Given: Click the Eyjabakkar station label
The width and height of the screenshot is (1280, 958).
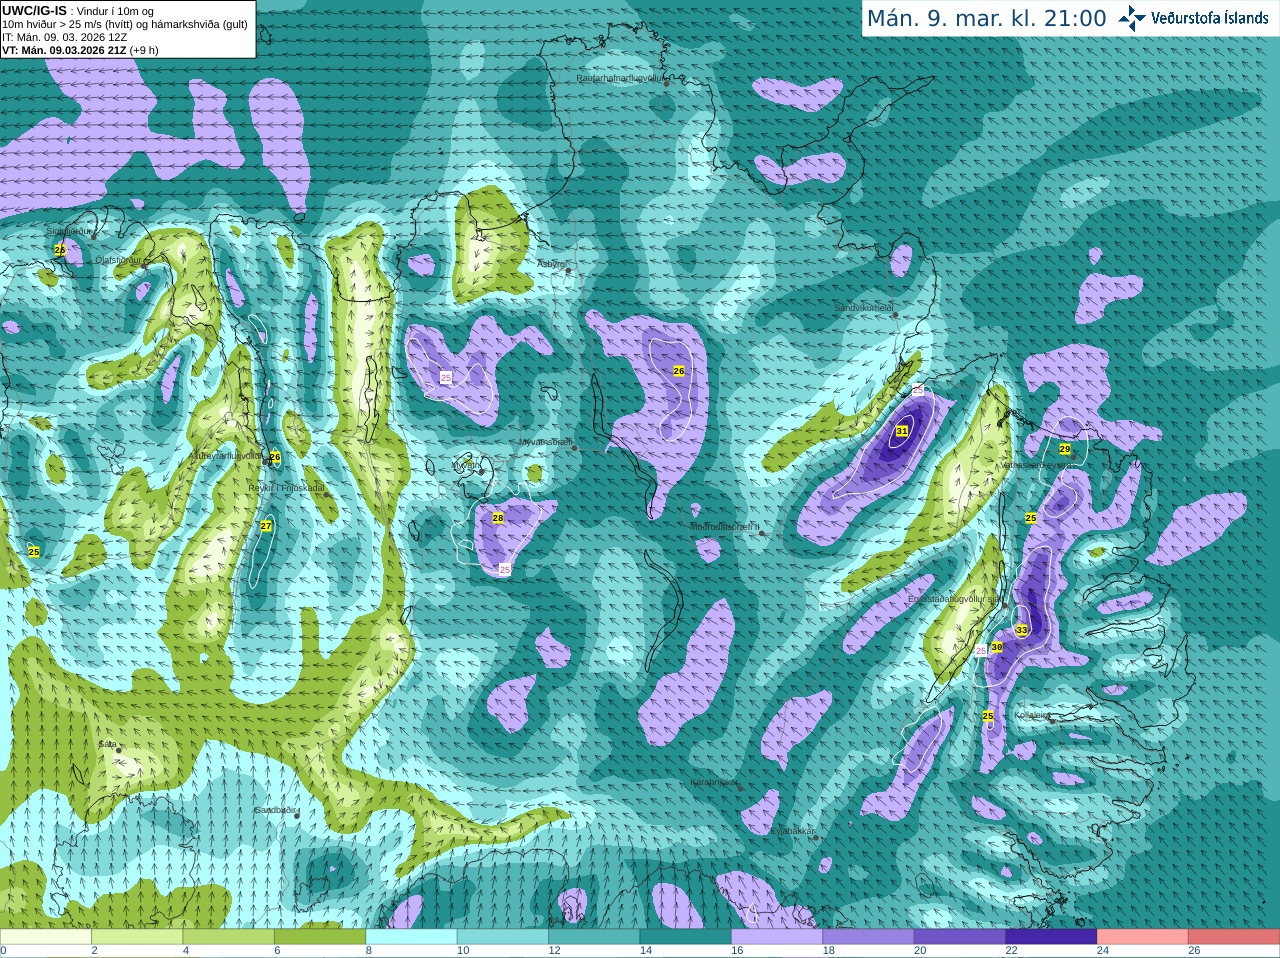Looking at the screenshot, I should pos(792,831).
